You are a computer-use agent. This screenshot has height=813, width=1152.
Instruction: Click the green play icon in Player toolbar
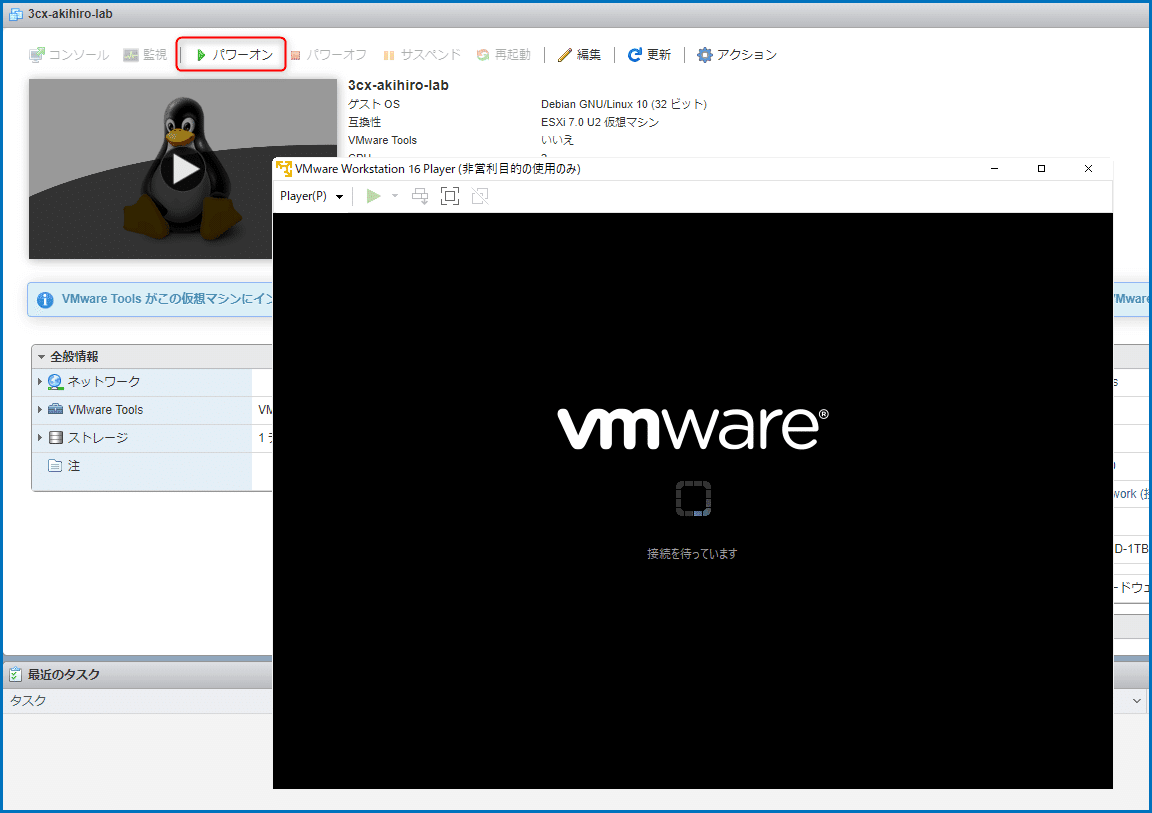tap(373, 196)
